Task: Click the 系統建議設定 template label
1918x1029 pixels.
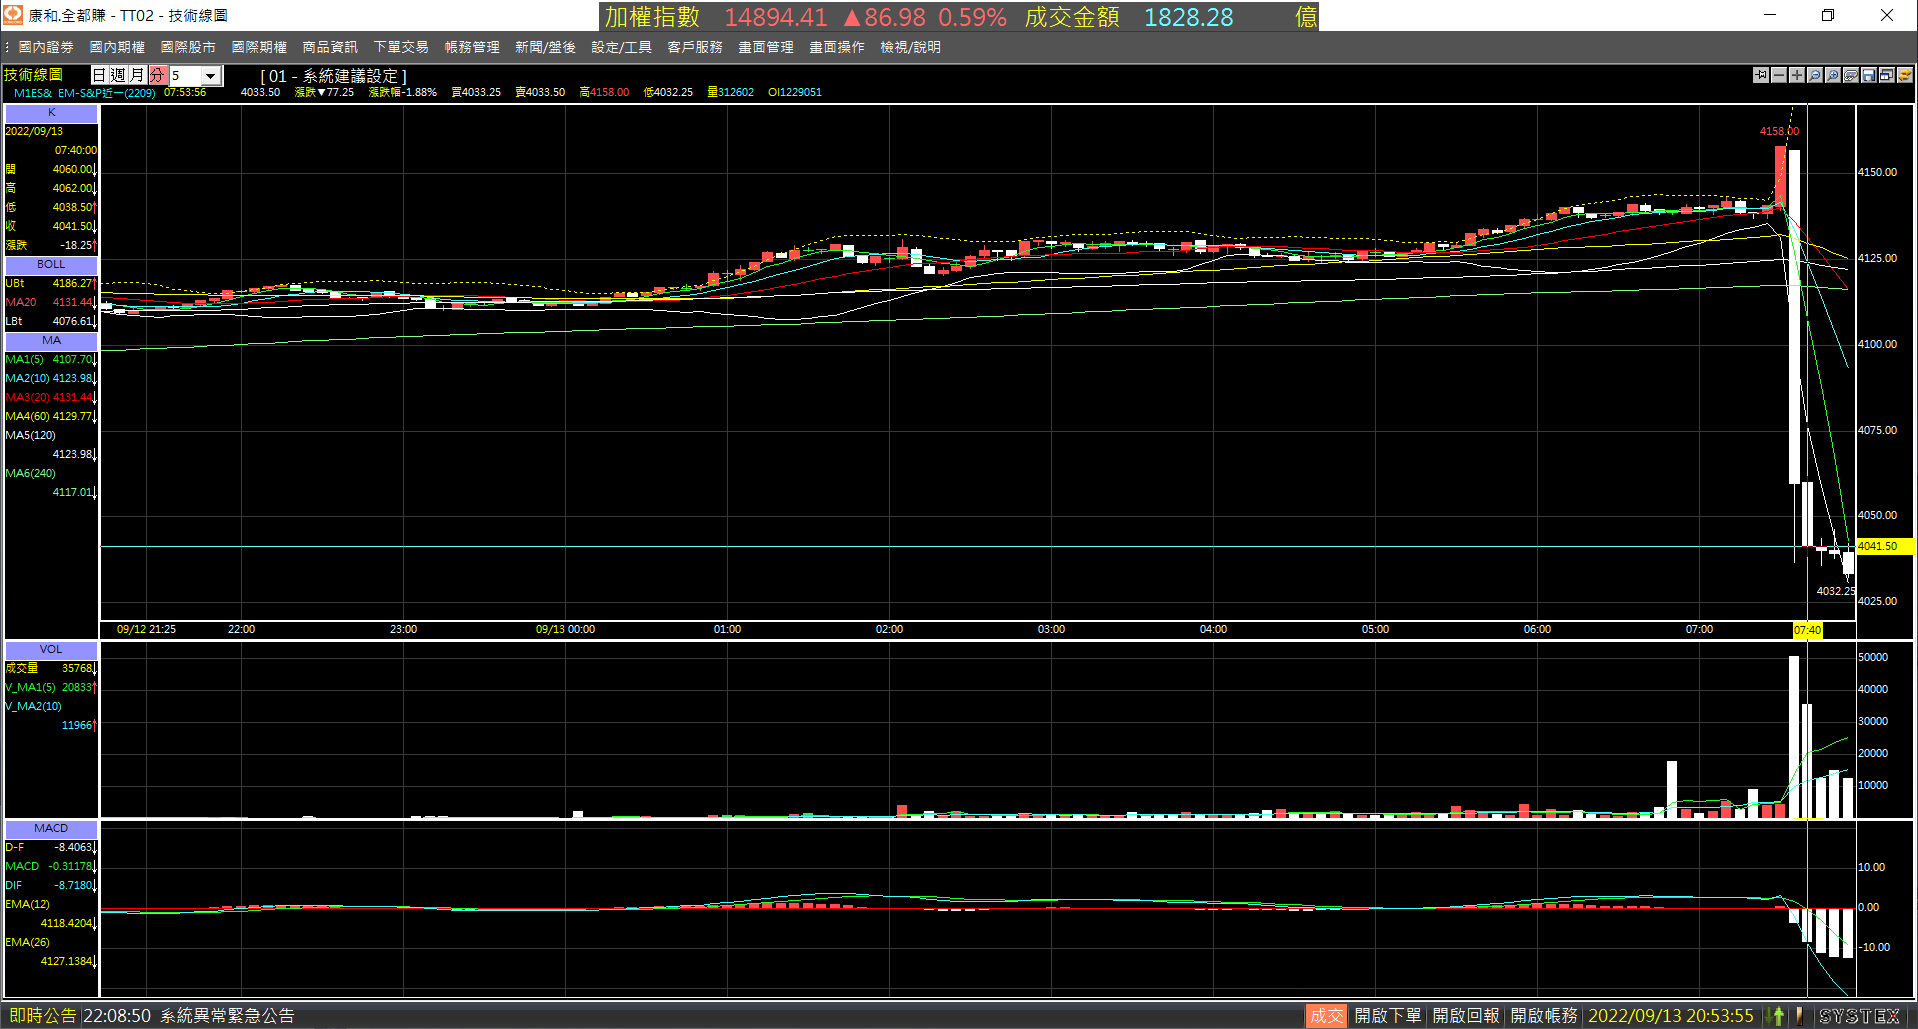Action: click(334, 76)
